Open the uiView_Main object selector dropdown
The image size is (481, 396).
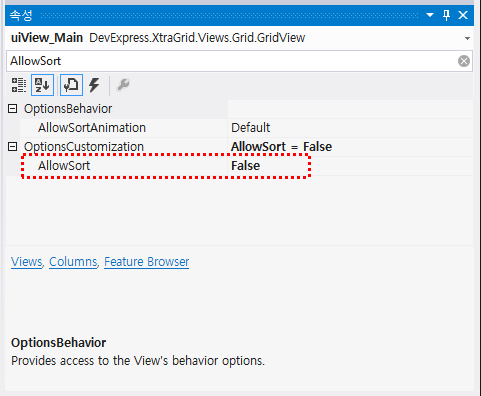point(467,38)
